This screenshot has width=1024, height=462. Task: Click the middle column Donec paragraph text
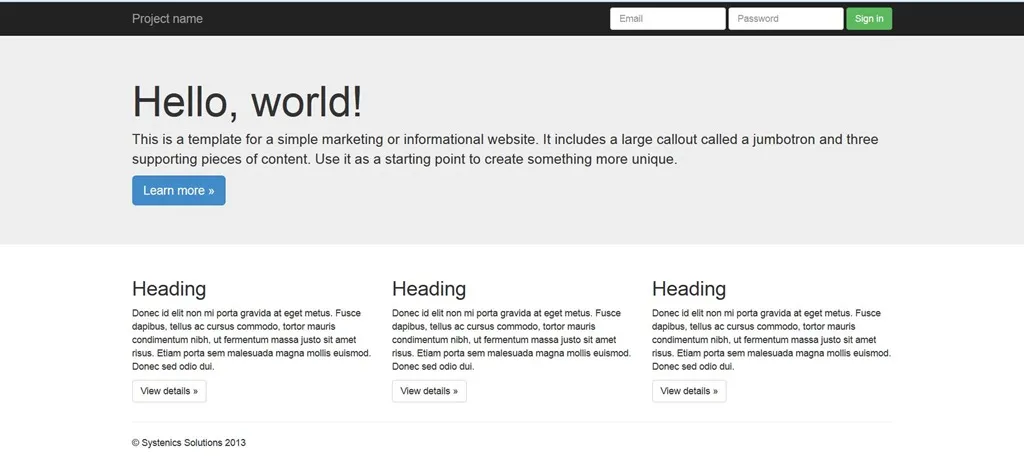(x=511, y=340)
